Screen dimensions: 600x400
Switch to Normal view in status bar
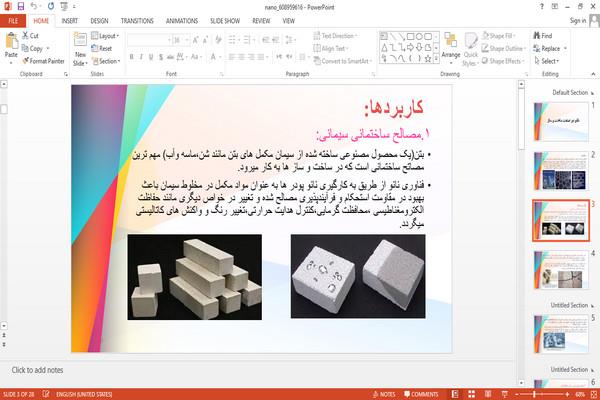tap(455, 394)
